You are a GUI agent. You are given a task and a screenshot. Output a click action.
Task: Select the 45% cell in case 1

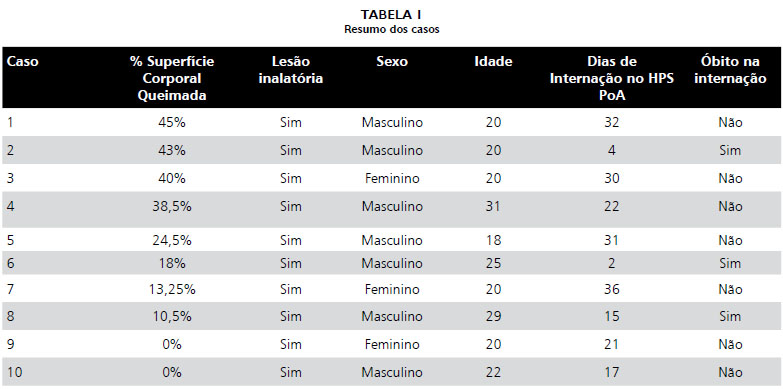[x=172, y=122]
